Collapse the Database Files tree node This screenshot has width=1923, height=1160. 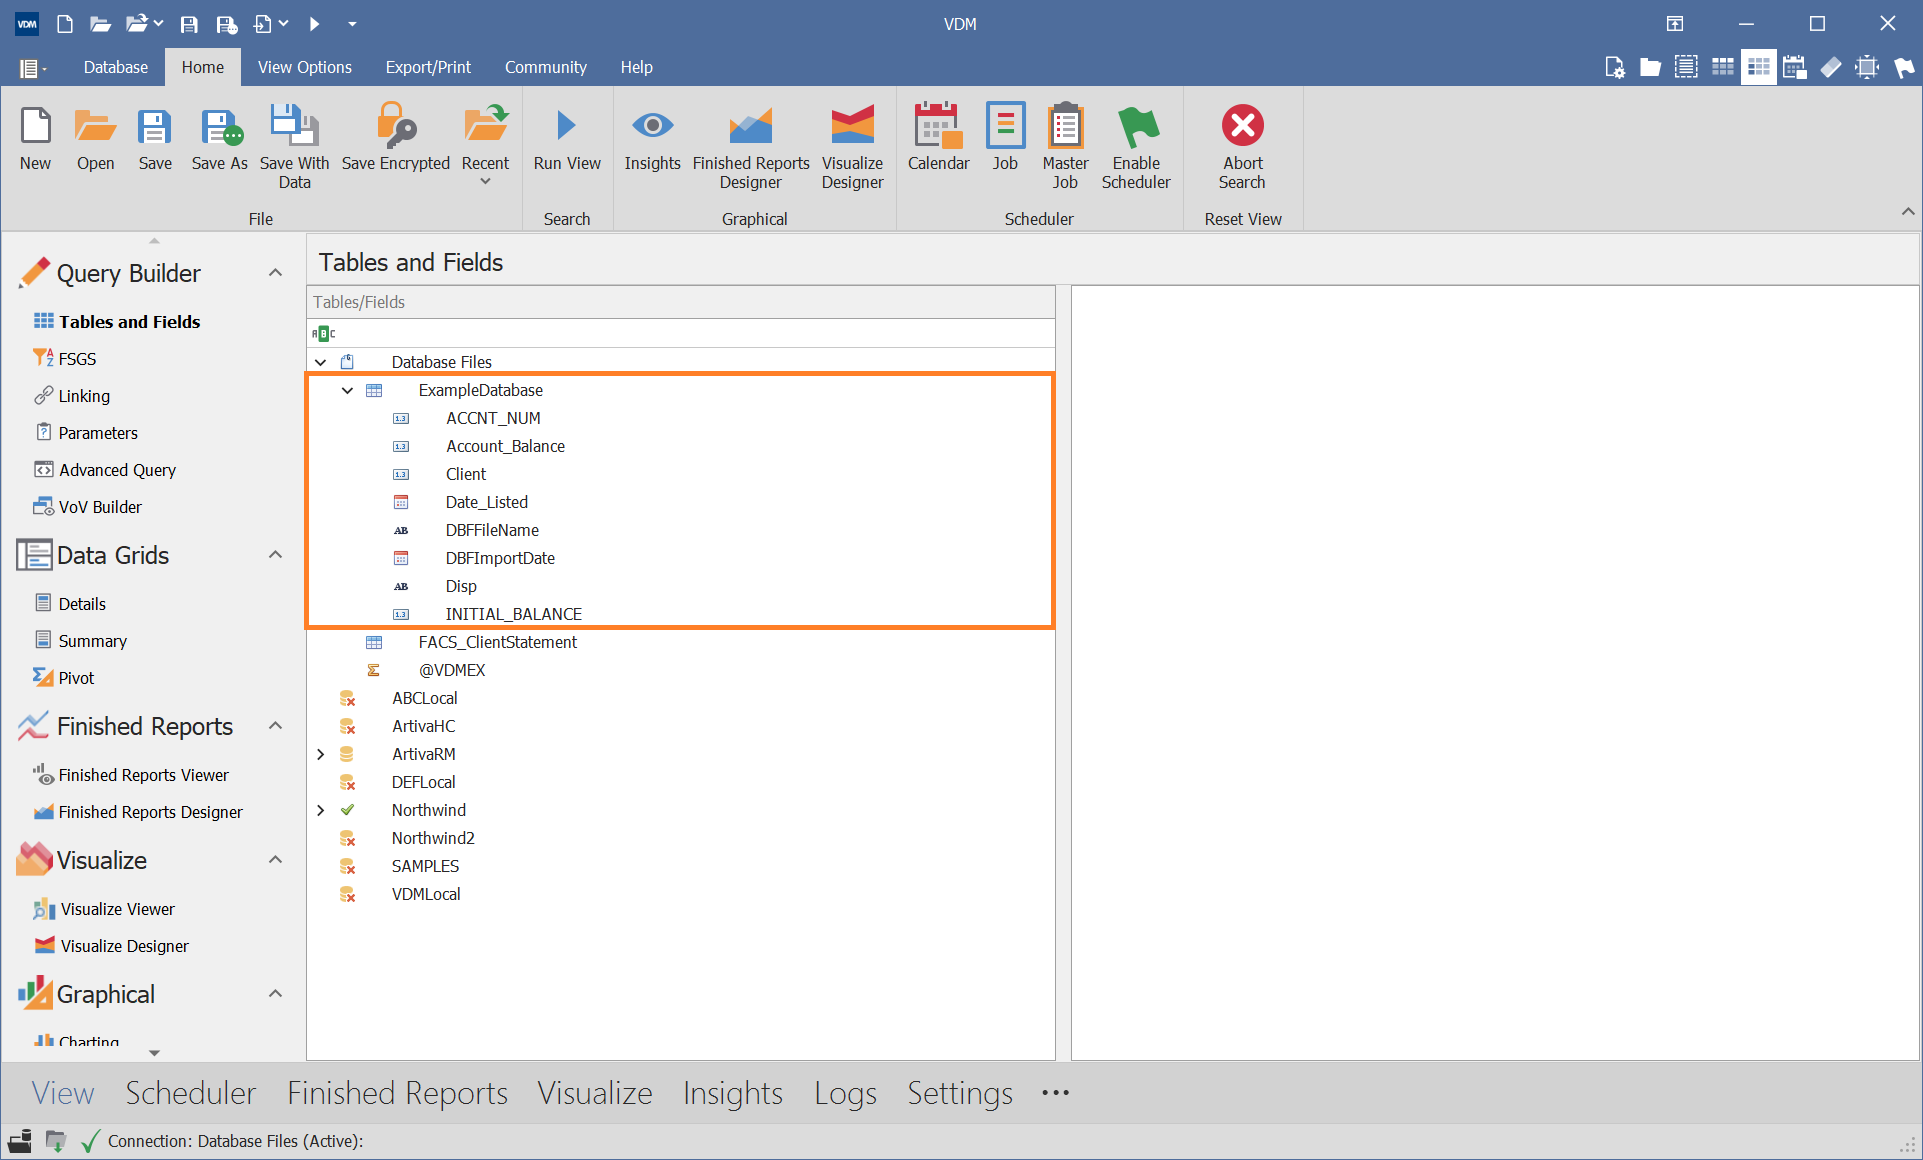[320, 362]
